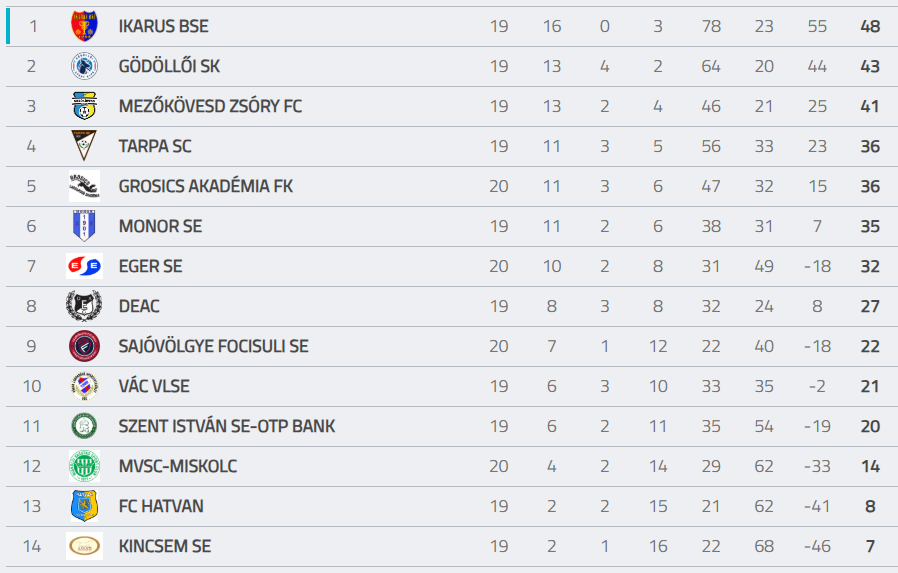Select the Ikarus BSE team name

click(x=163, y=26)
